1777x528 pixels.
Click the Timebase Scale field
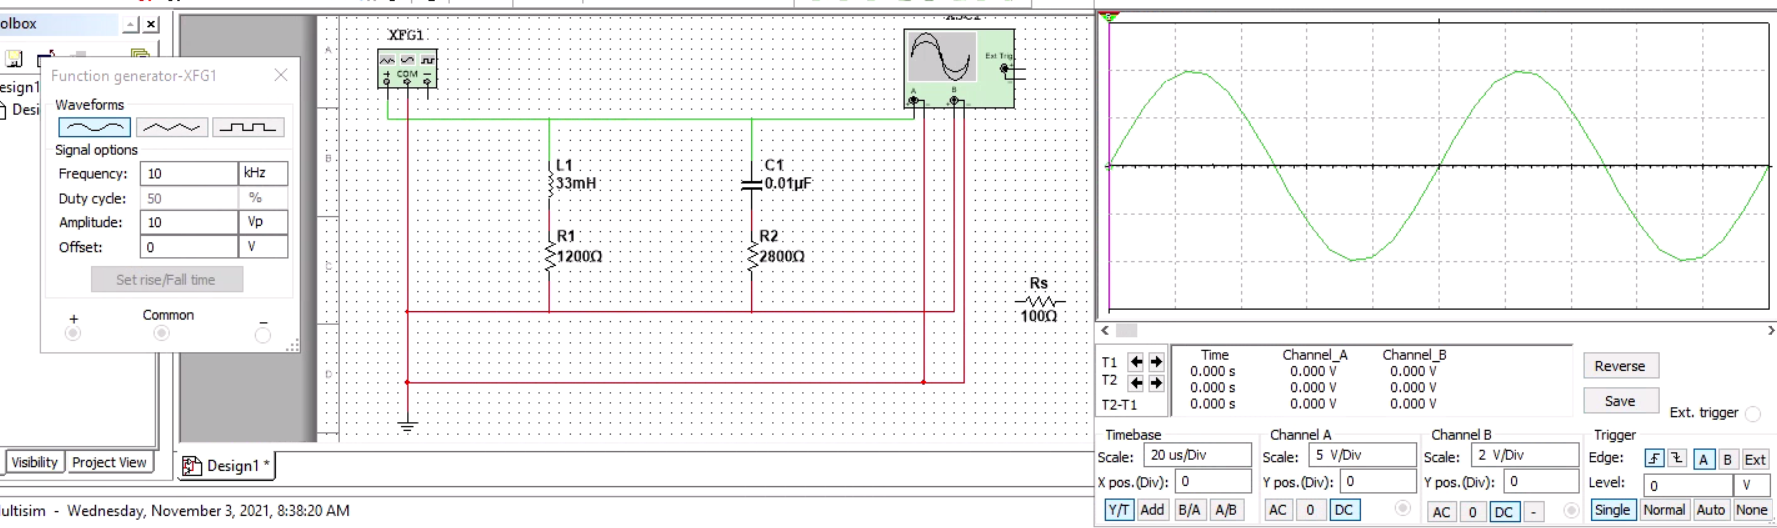click(x=1197, y=455)
